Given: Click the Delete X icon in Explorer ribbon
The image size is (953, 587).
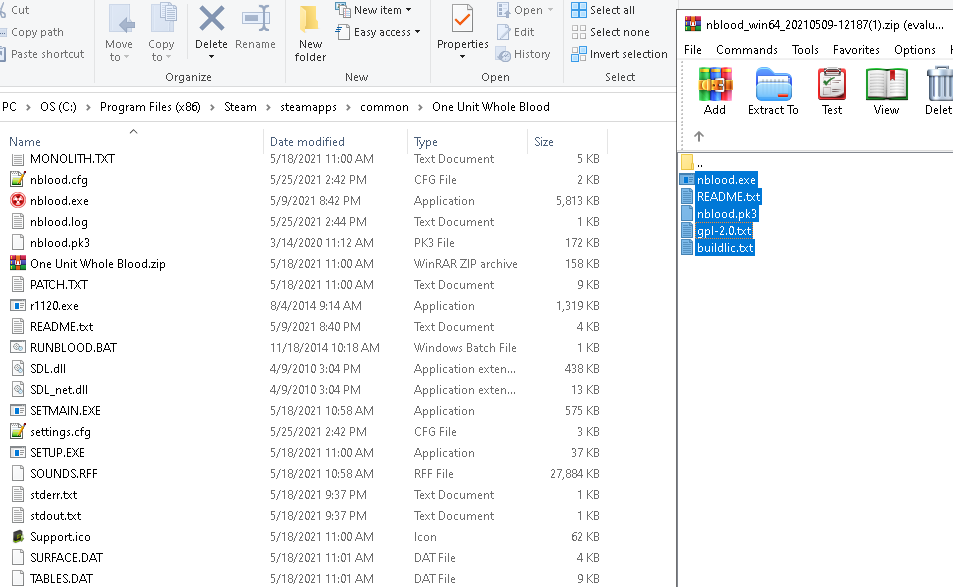Looking at the screenshot, I should 212,19.
